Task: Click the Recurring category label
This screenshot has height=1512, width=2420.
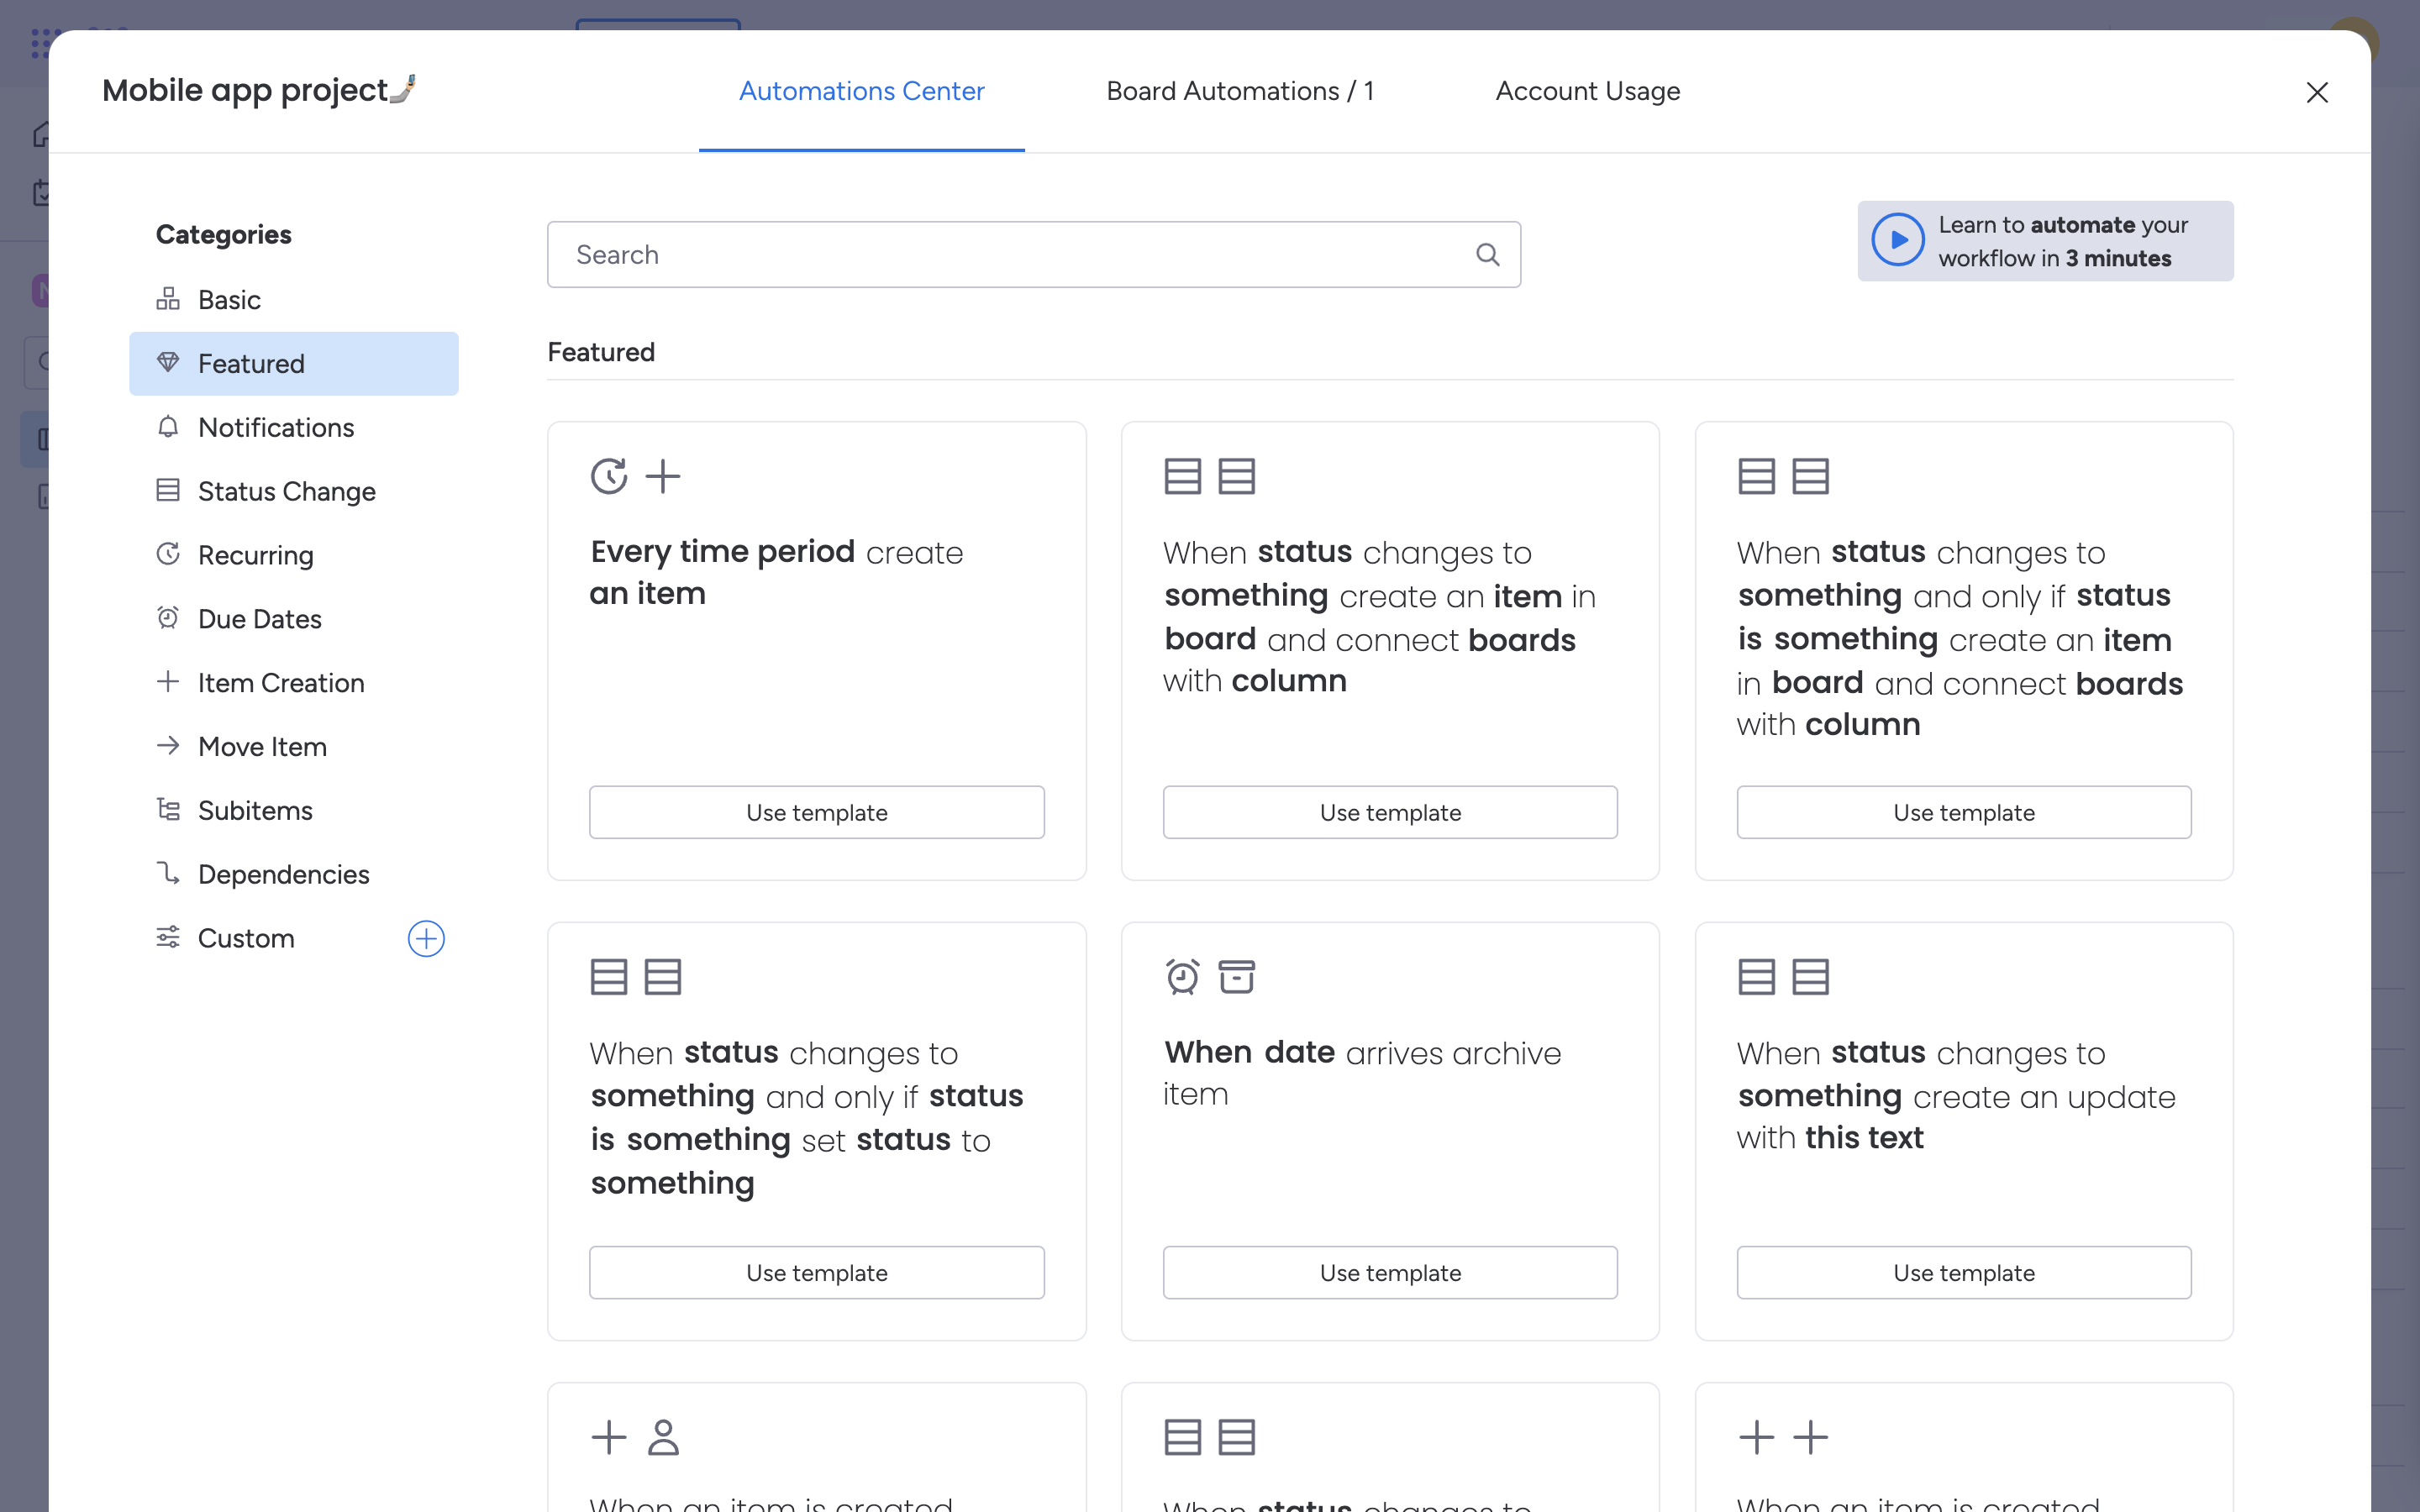Action: click(x=256, y=555)
